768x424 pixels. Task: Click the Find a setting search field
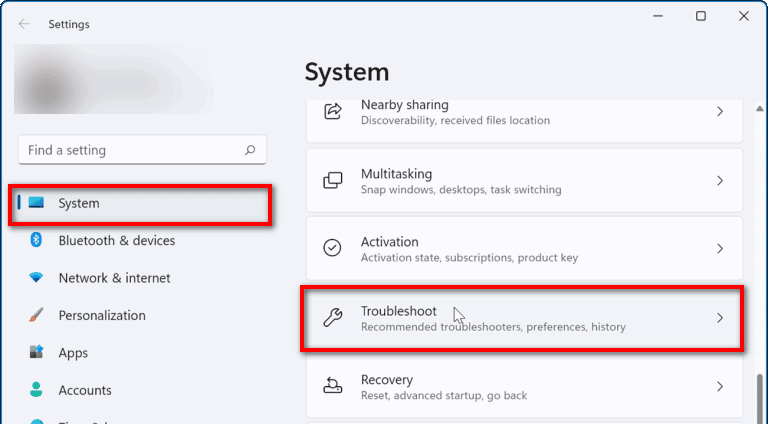pyautogui.click(x=143, y=150)
